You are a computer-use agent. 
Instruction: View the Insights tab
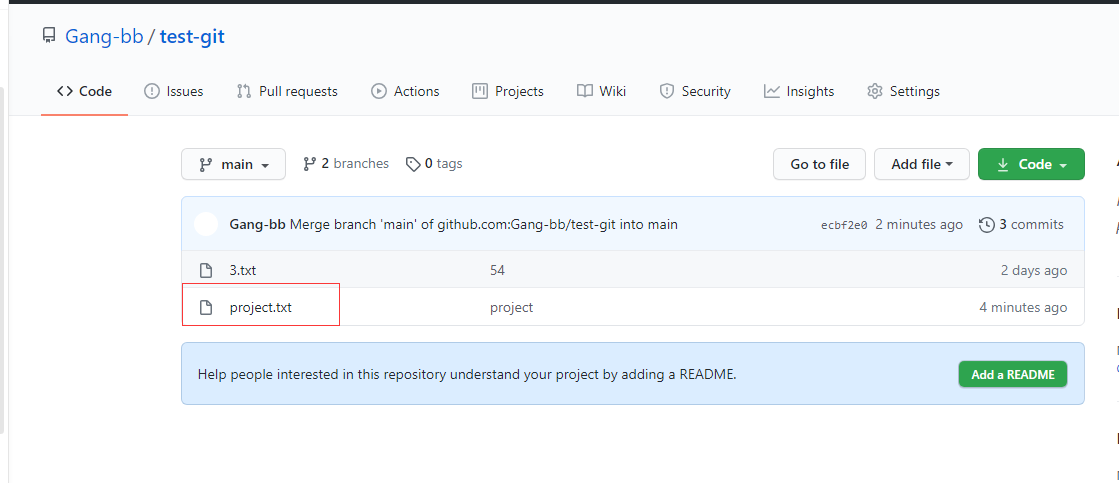(x=799, y=91)
